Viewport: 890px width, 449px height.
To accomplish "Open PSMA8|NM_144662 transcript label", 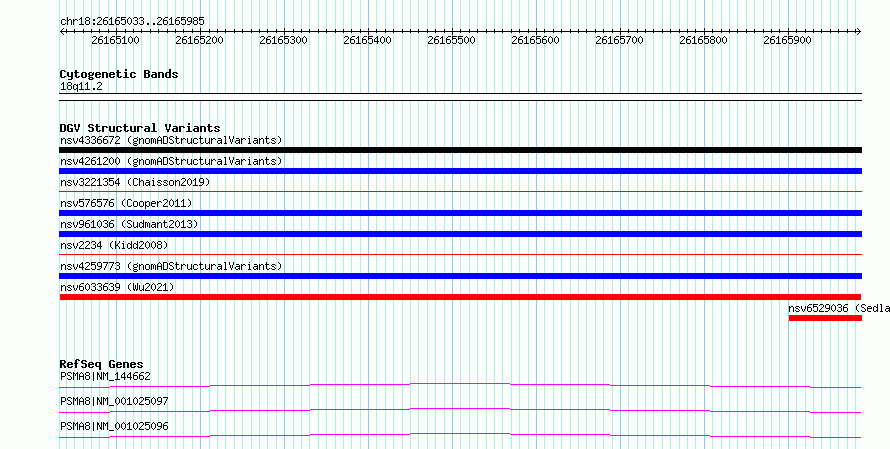I will pos(105,376).
